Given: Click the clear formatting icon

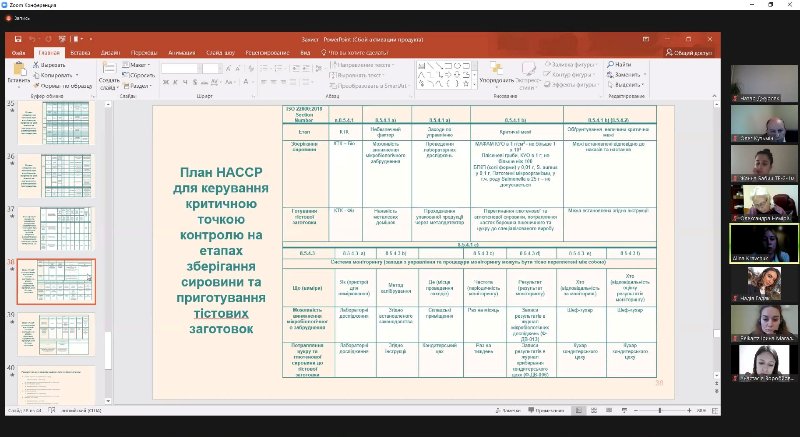Looking at the screenshot, I should pos(251,68).
